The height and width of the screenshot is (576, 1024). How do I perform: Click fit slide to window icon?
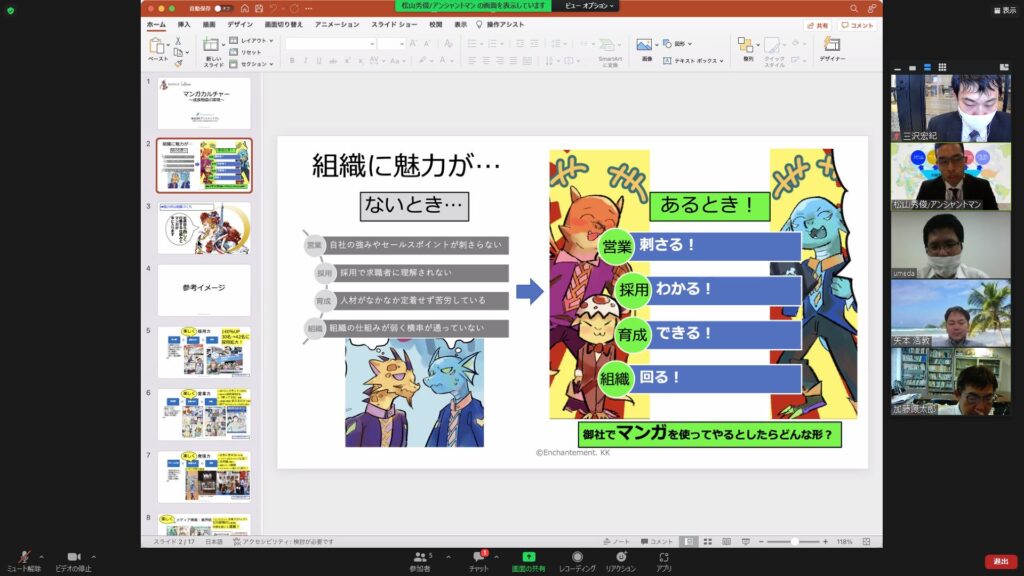(x=867, y=542)
